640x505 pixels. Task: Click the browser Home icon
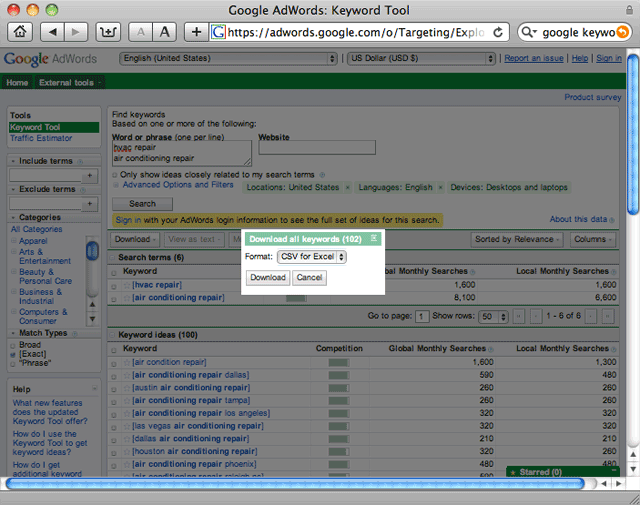click(20, 32)
